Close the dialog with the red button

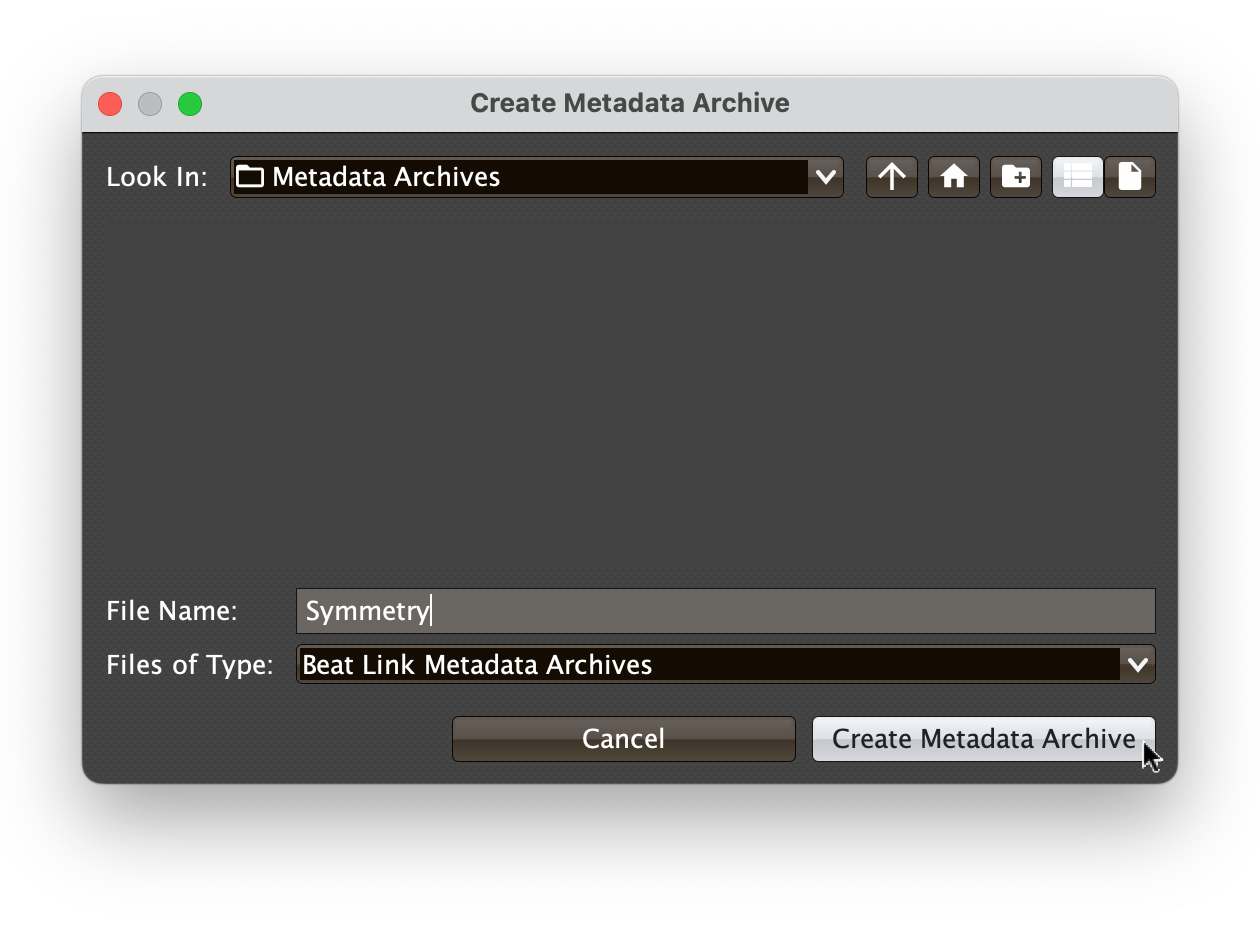110,104
